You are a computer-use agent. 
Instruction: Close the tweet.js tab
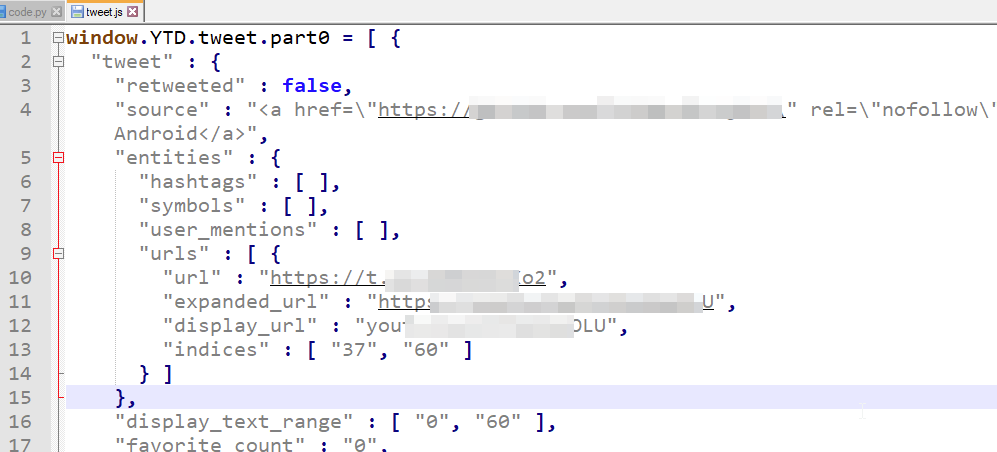click(132, 11)
